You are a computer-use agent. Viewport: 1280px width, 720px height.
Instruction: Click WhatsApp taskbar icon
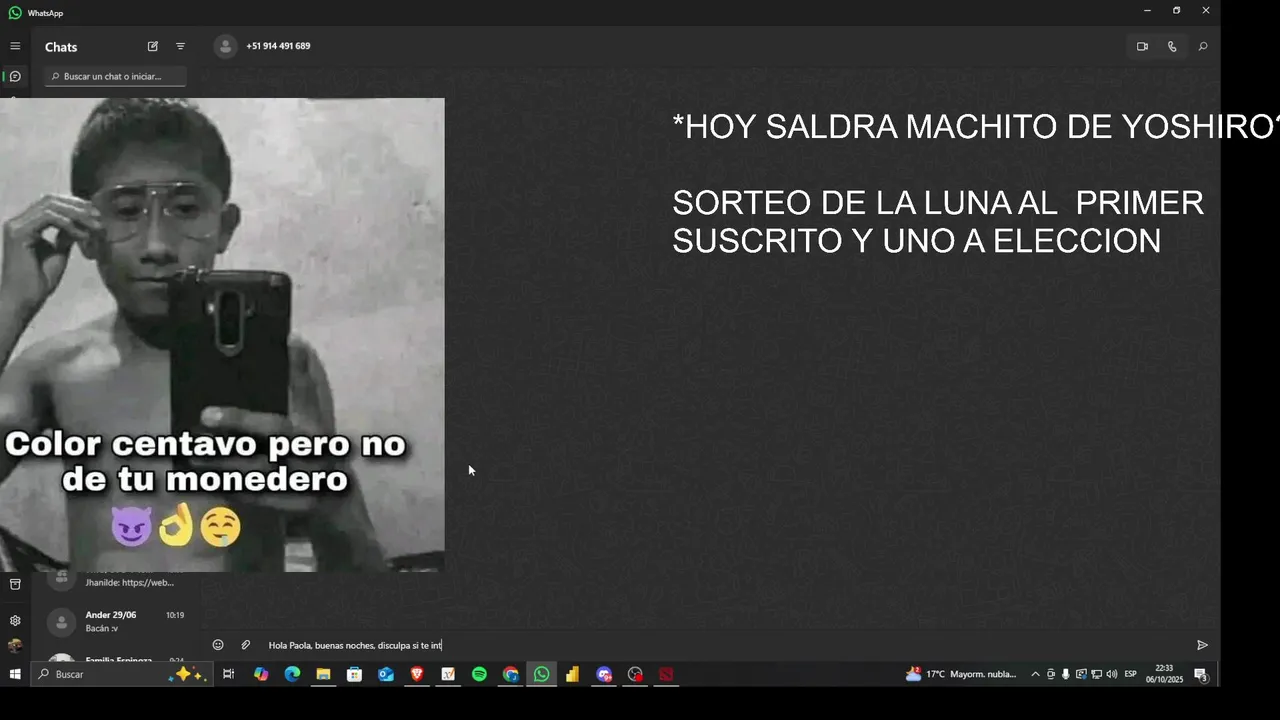coord(541,674)
